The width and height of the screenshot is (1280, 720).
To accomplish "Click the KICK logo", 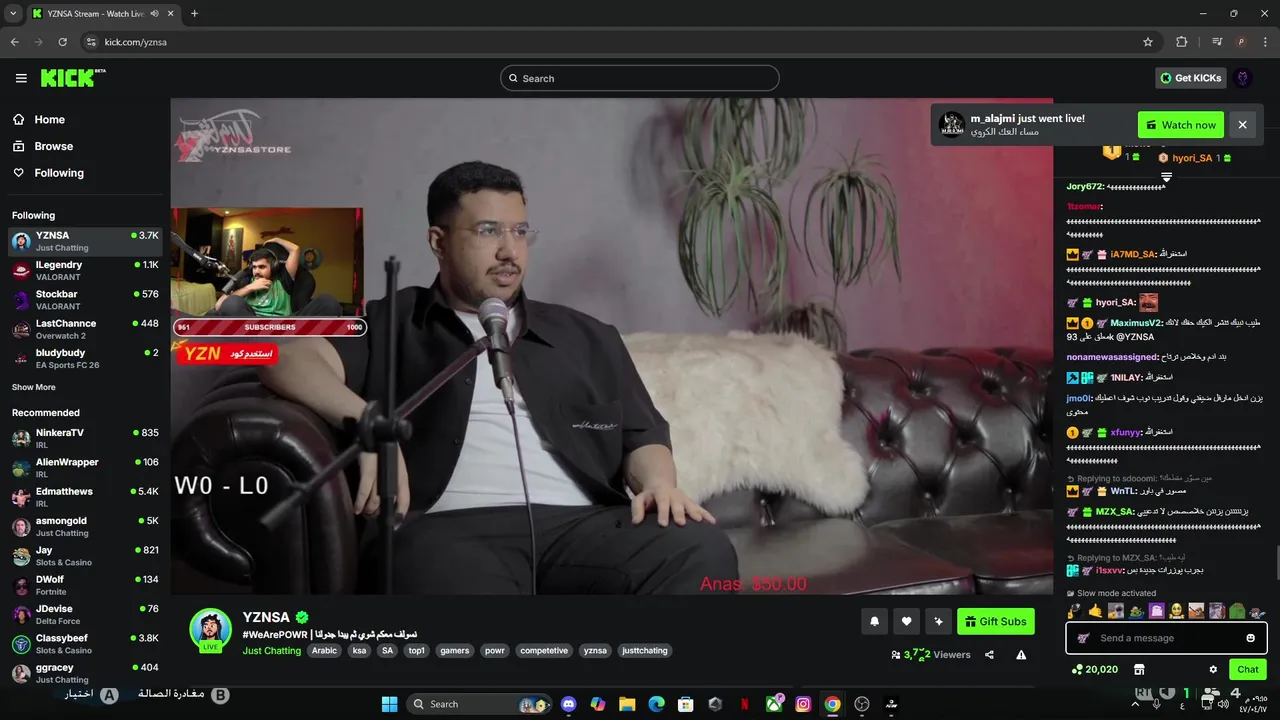I will click(x=72, y=78).
